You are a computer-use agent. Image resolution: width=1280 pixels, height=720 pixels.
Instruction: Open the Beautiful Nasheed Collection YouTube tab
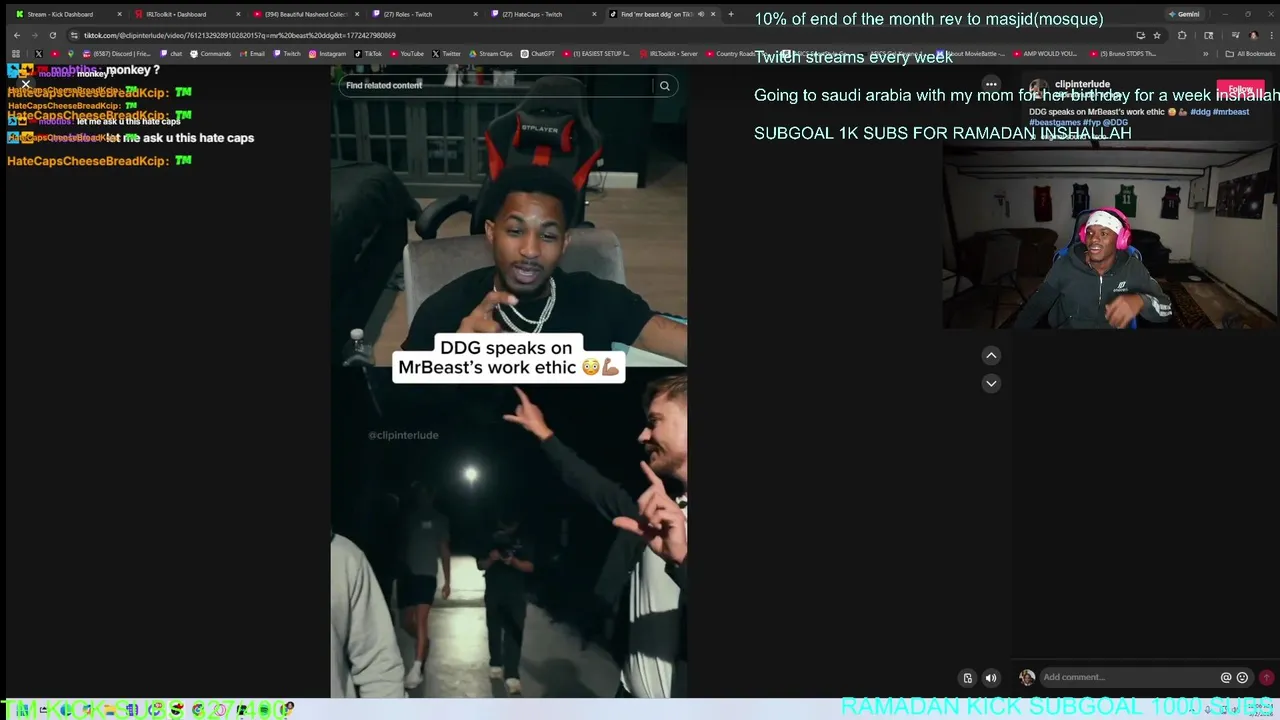[x=305, y=14]
